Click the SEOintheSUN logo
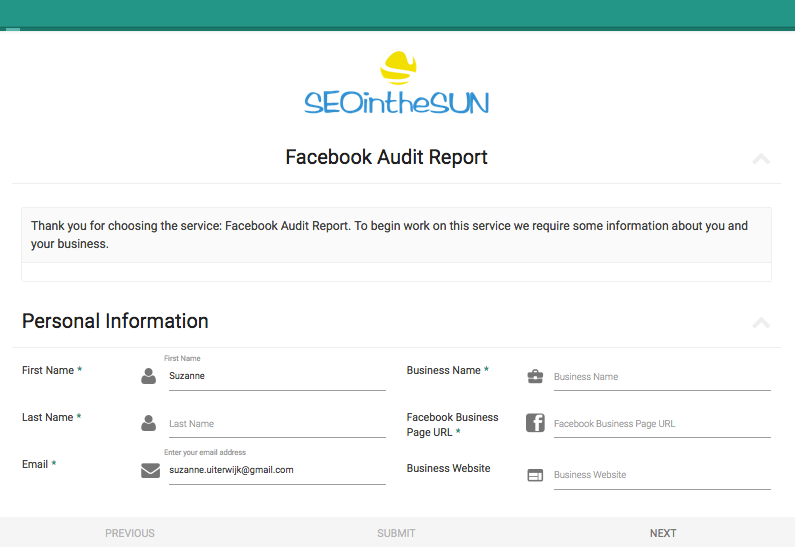Screen dimensions: 795x547 click(396, 83)
